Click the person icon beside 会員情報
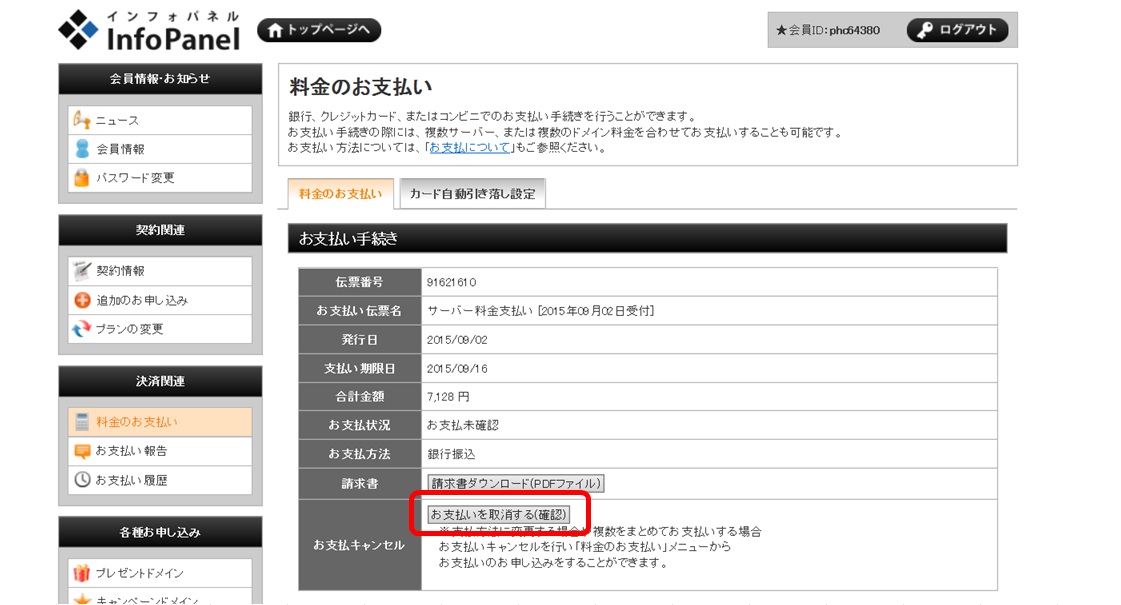This screenshot has width=1121, height=605. [82, 149]
